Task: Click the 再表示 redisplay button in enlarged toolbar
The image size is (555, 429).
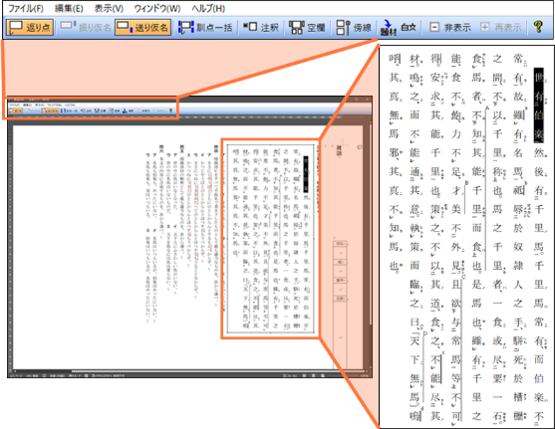Action: click(501, 27)
